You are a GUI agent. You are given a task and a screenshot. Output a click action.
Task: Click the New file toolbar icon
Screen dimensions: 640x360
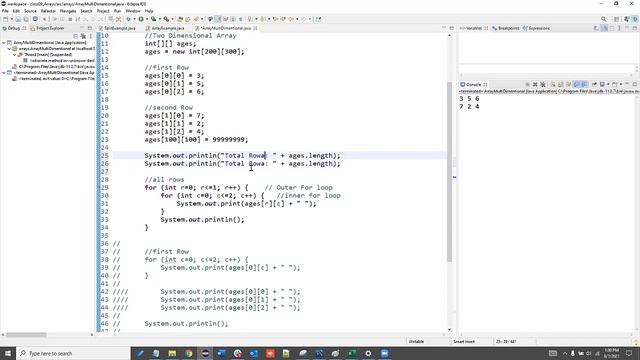click(x=5, y=19)
